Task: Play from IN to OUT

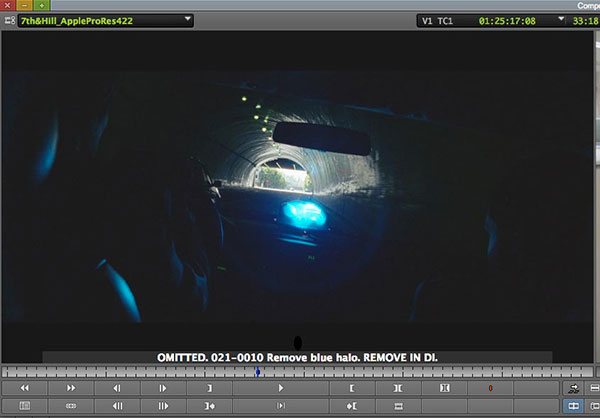Action: 281,406
